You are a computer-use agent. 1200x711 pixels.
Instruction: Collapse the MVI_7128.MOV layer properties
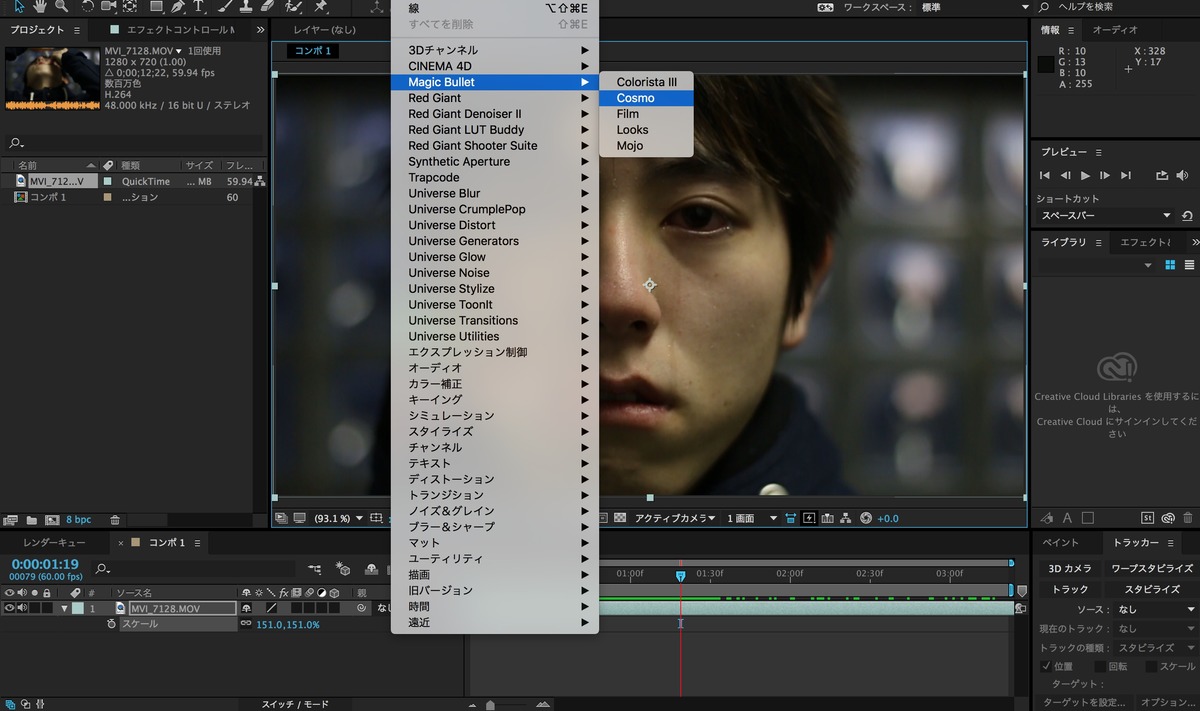(x=65, y=608)
